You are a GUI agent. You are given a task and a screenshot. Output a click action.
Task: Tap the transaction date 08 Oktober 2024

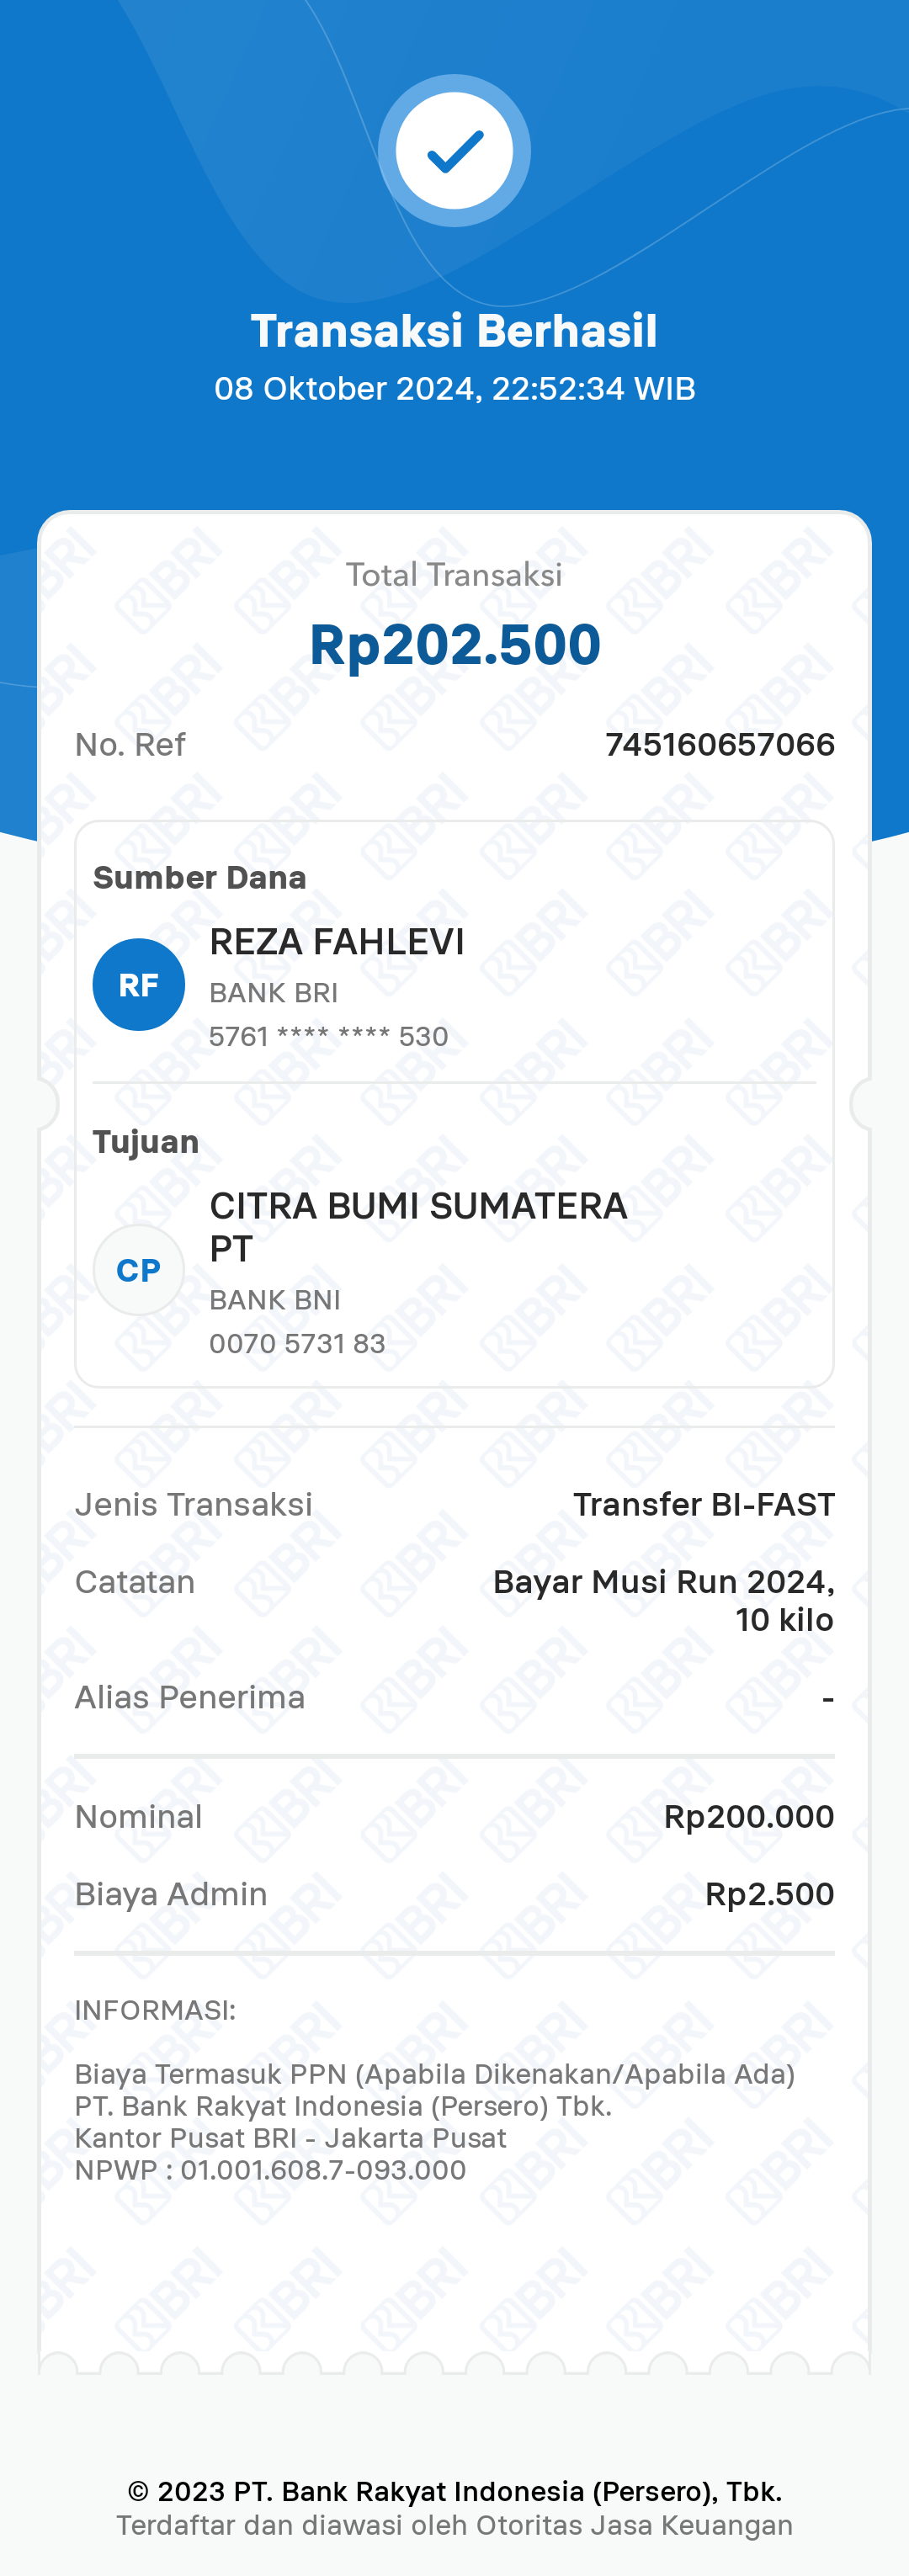coord(346,389)
